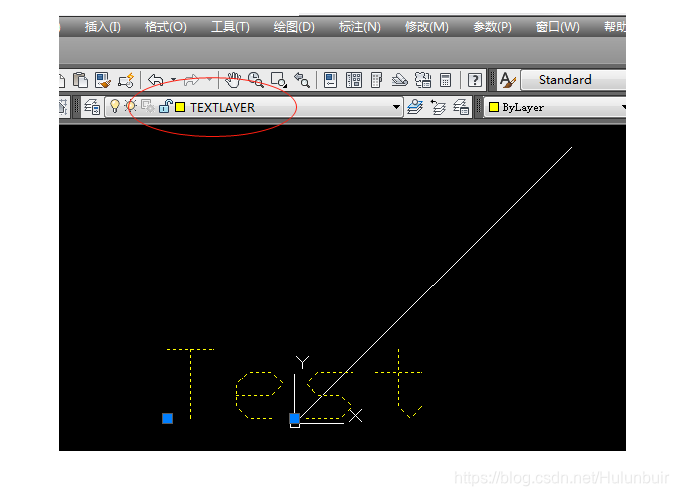This screenshot has width=679, height=496.
Task: Click the grayed Redo arrow
Action: click(x=191, y=80)
